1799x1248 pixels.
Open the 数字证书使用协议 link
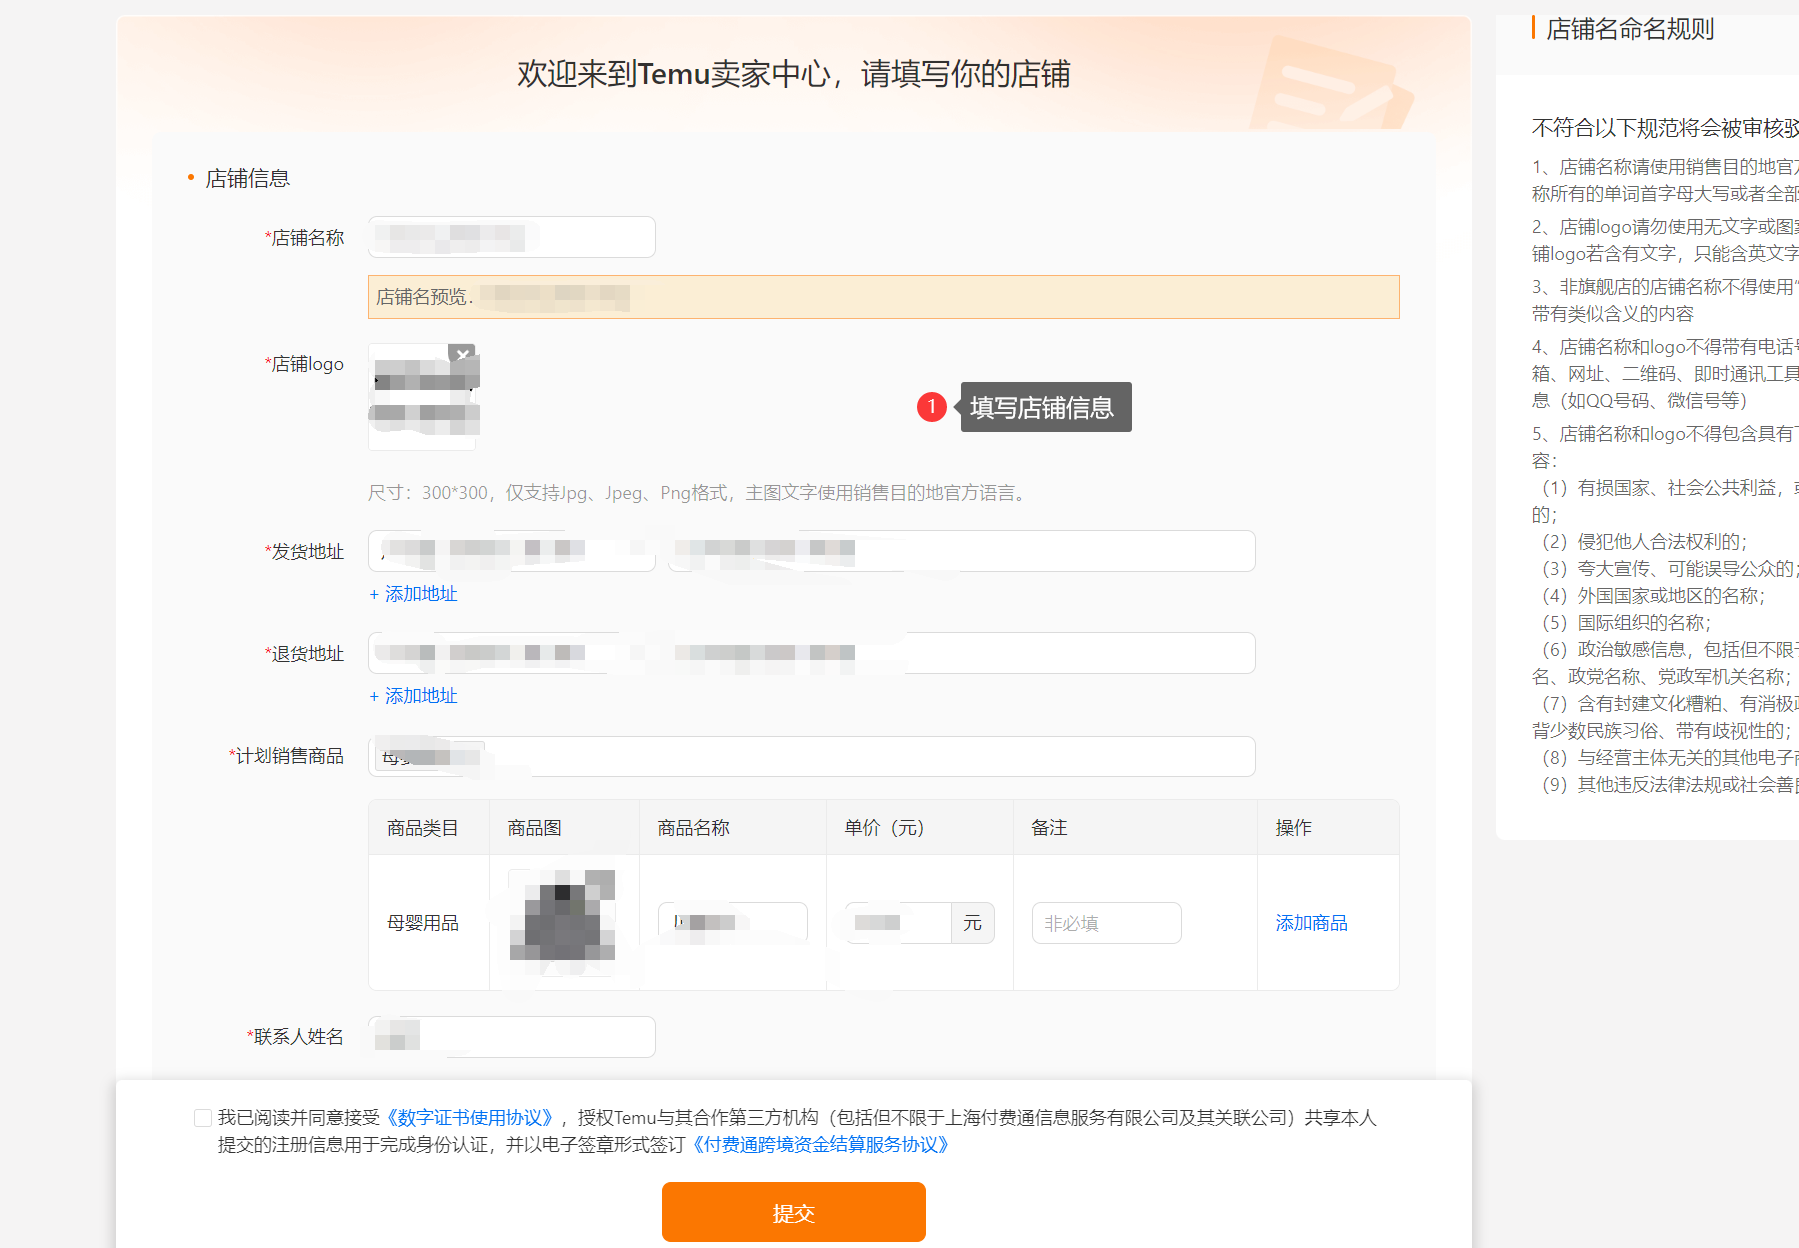coord(470,1118)
